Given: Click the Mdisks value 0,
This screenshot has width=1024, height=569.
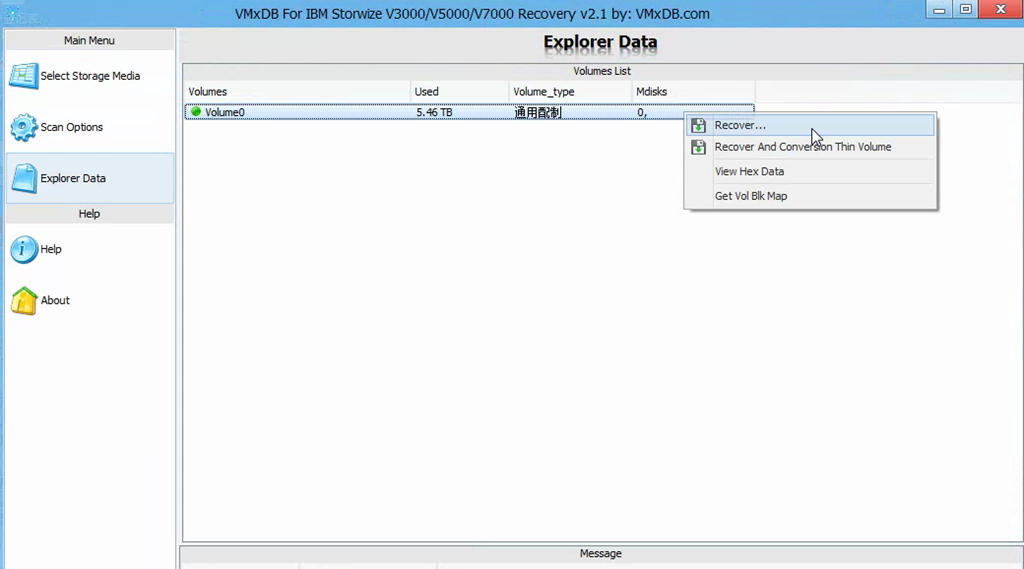Looking at the screenshot, I should [x=642, y=112].
